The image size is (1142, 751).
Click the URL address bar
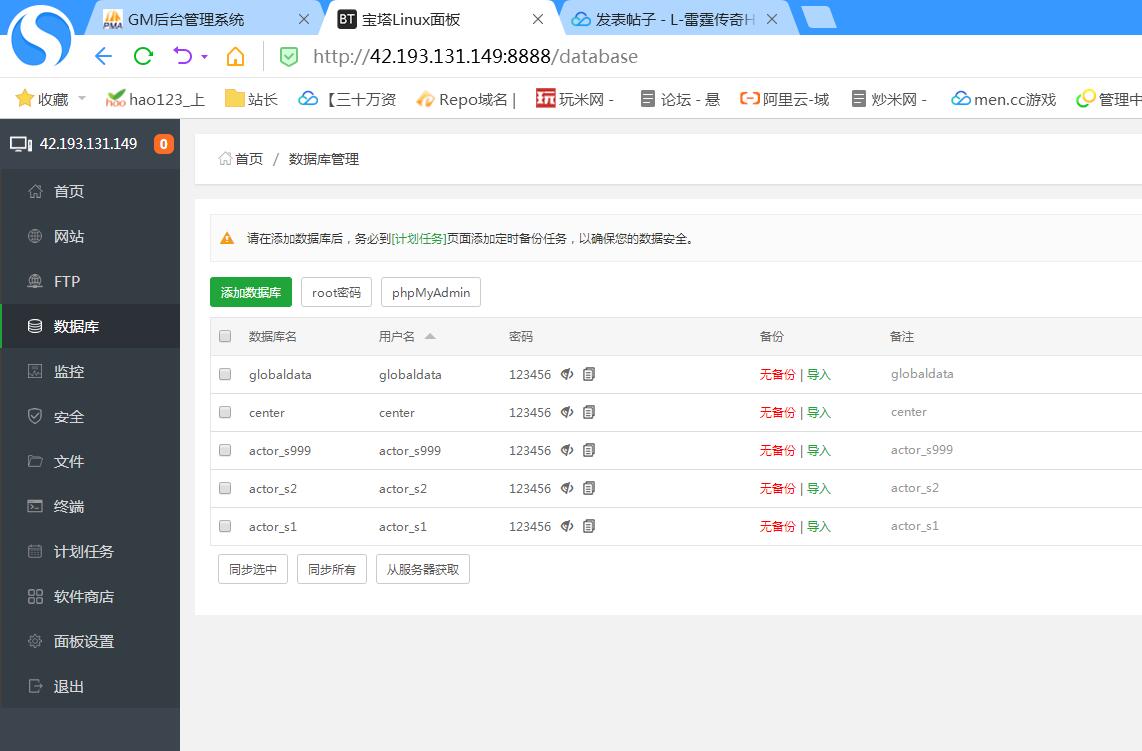point(600,57)
